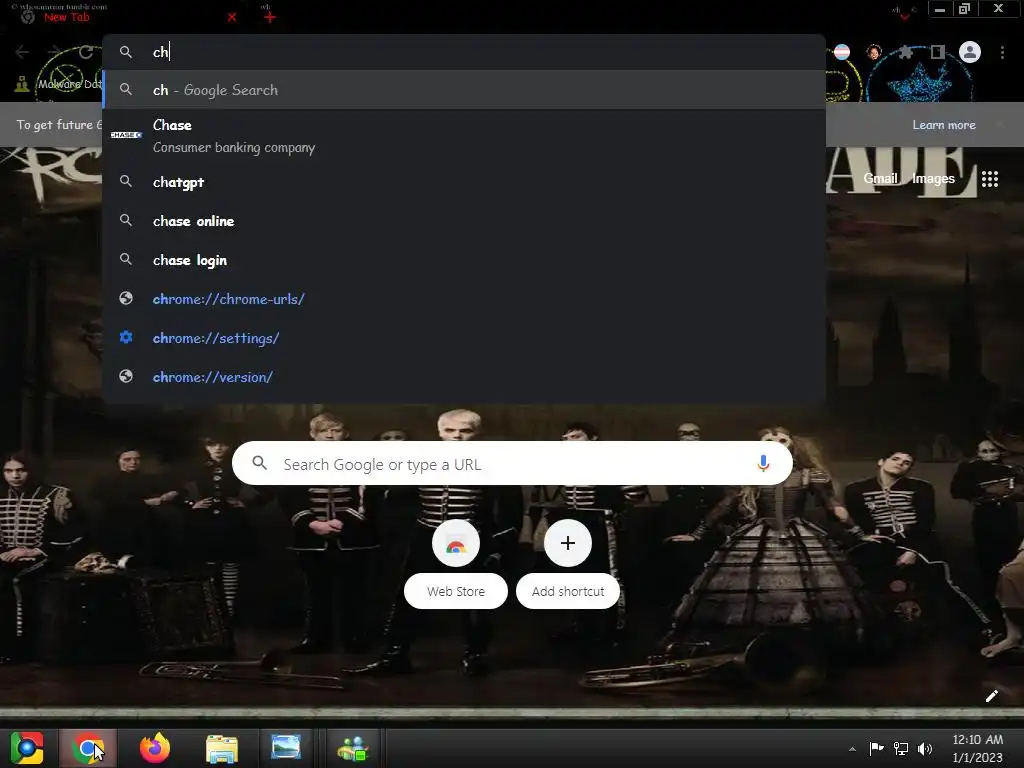1024x768 pixels.
Task: Click the browser Forward arrow
Action: click(54, 52)
